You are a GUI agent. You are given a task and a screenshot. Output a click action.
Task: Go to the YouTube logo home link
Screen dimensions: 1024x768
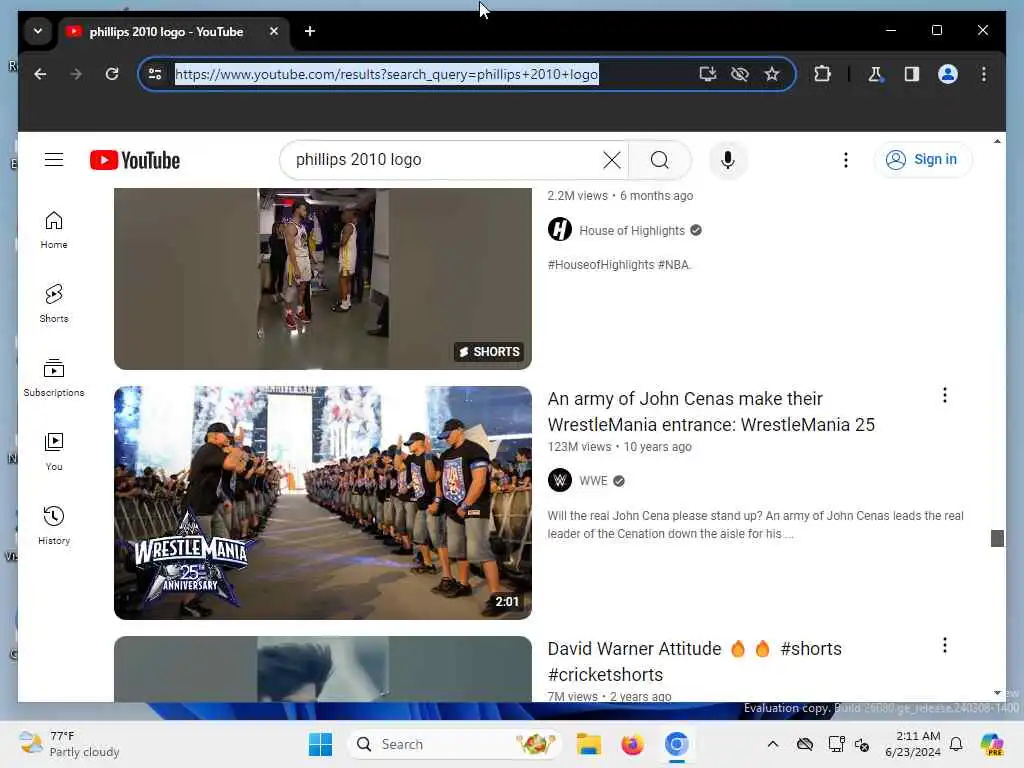tap(135, 160)
